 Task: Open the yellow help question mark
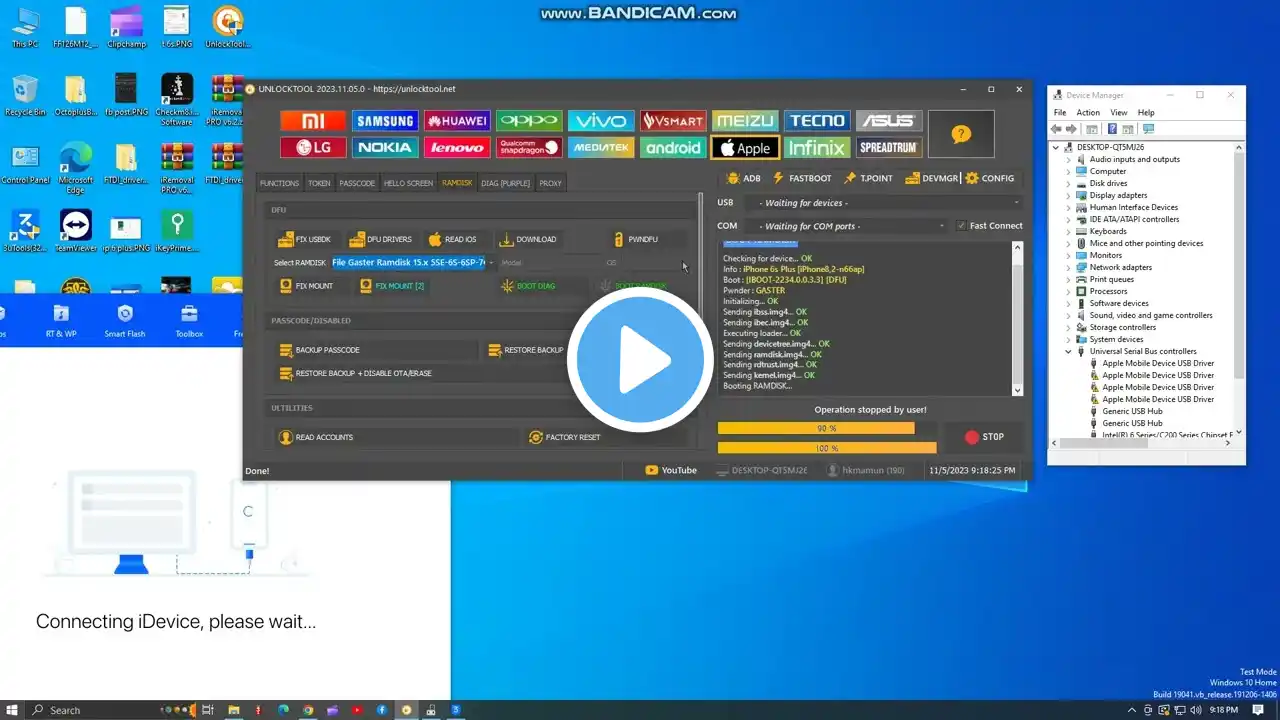click(961, 134)
